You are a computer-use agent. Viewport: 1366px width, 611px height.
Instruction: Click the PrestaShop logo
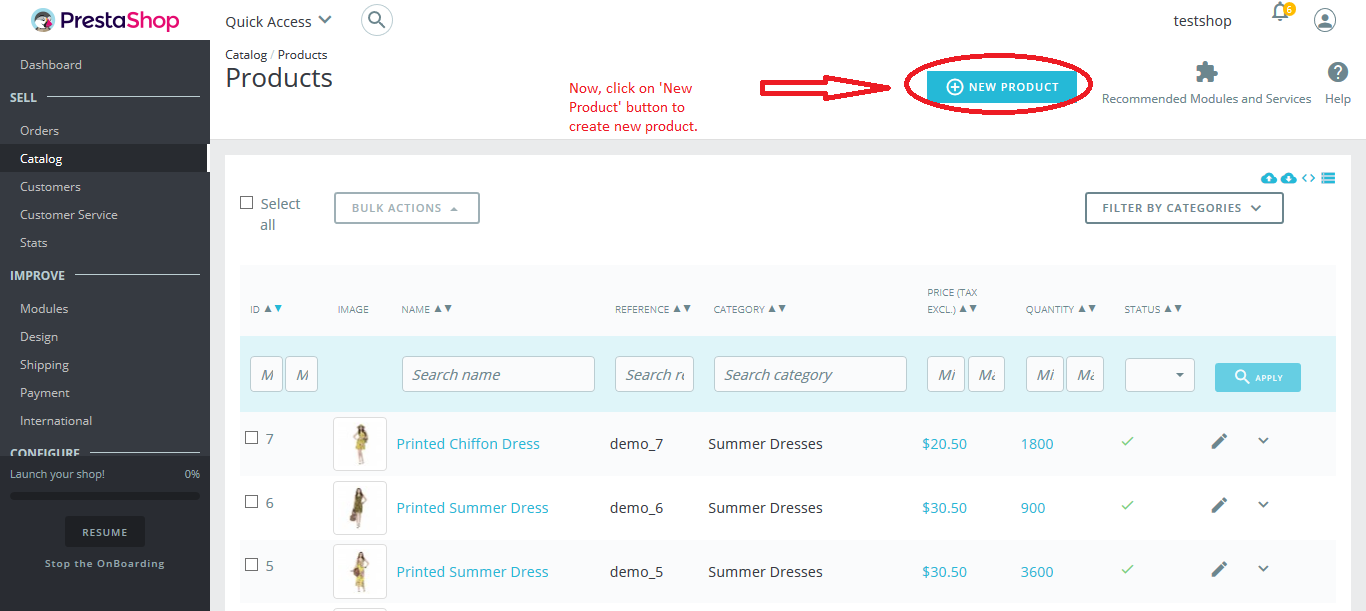click(x=105, y=20)
